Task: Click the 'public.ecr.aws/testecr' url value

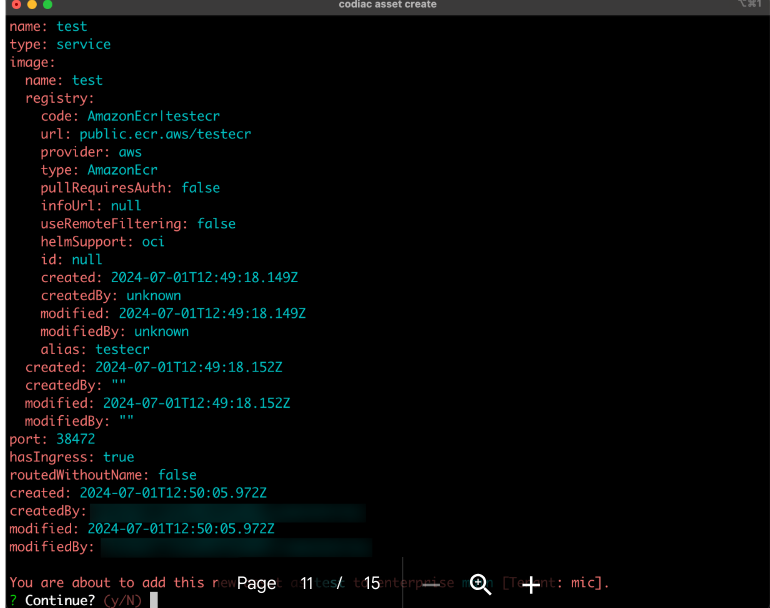Action: [x=165, y=134]
